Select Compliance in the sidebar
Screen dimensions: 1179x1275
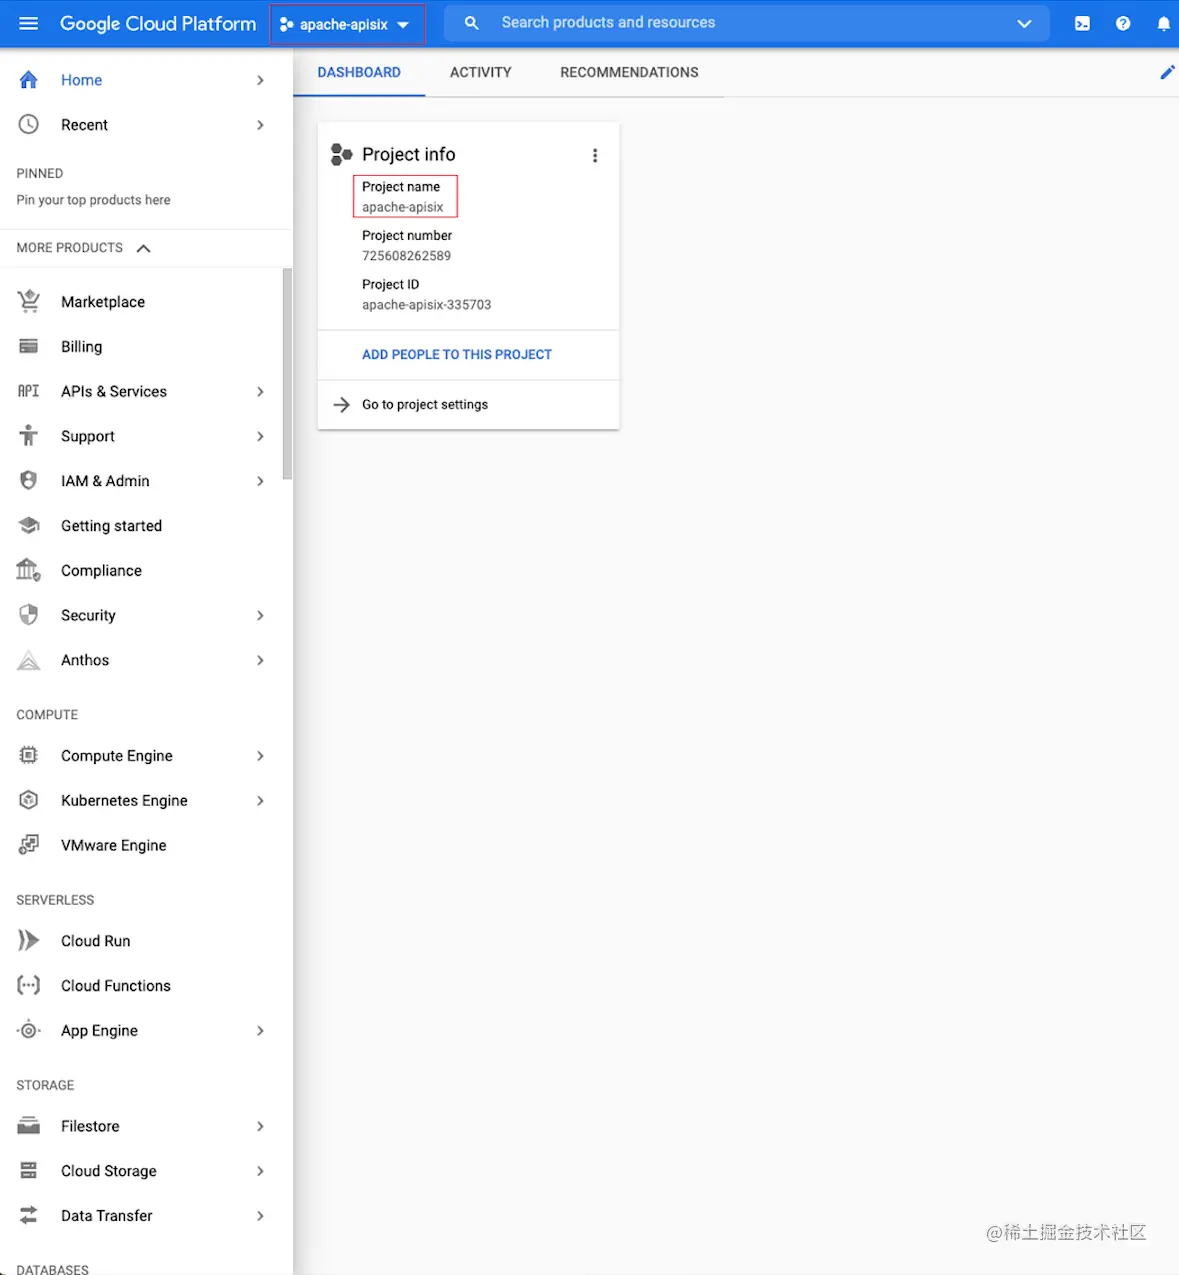point(101,570)
